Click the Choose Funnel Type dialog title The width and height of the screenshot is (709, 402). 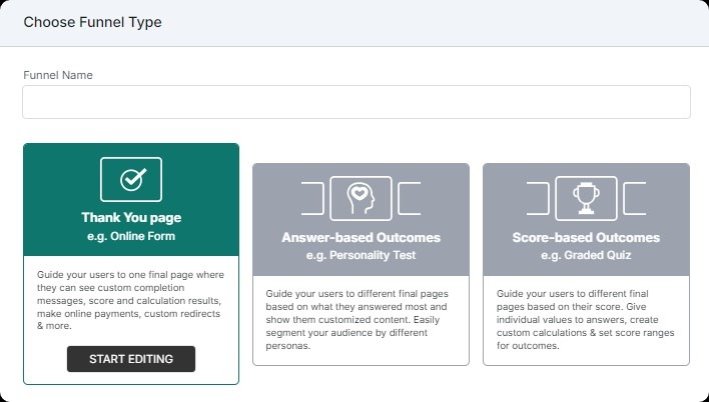click(92, 22)
